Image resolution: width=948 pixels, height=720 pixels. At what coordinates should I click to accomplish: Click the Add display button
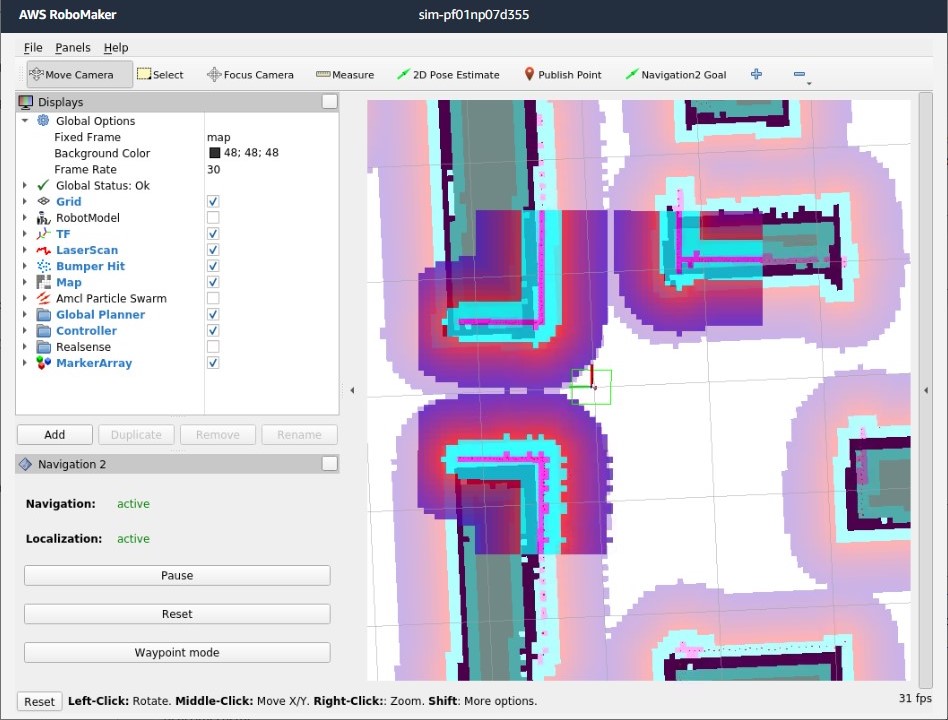pyautogui.click(x=54, y=435)
